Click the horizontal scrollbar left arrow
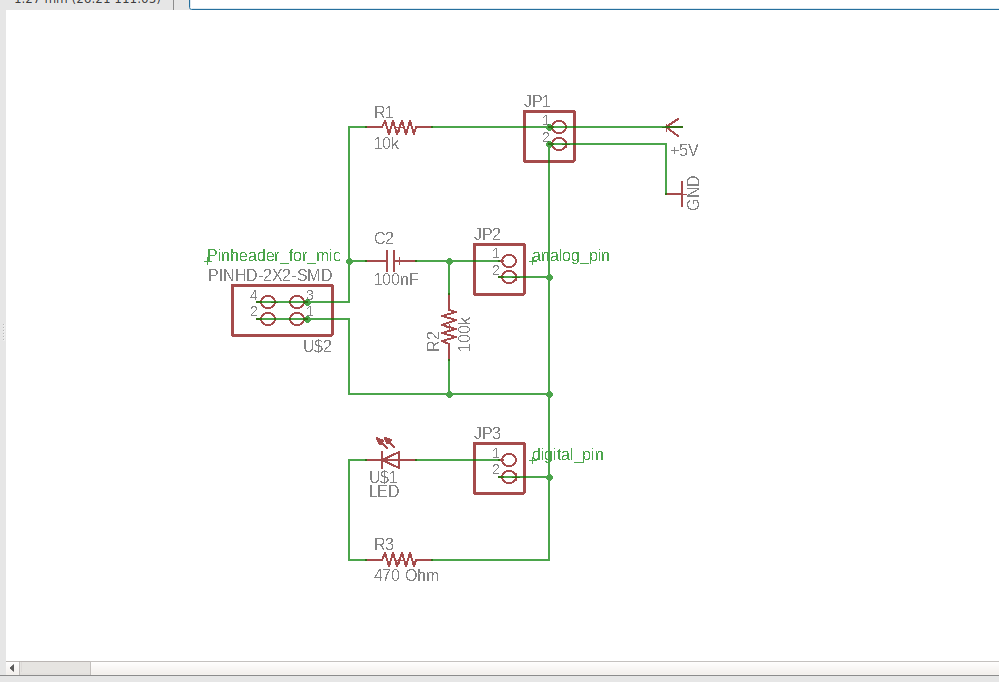This screenshot has height=682, width=999. (12, 668)
